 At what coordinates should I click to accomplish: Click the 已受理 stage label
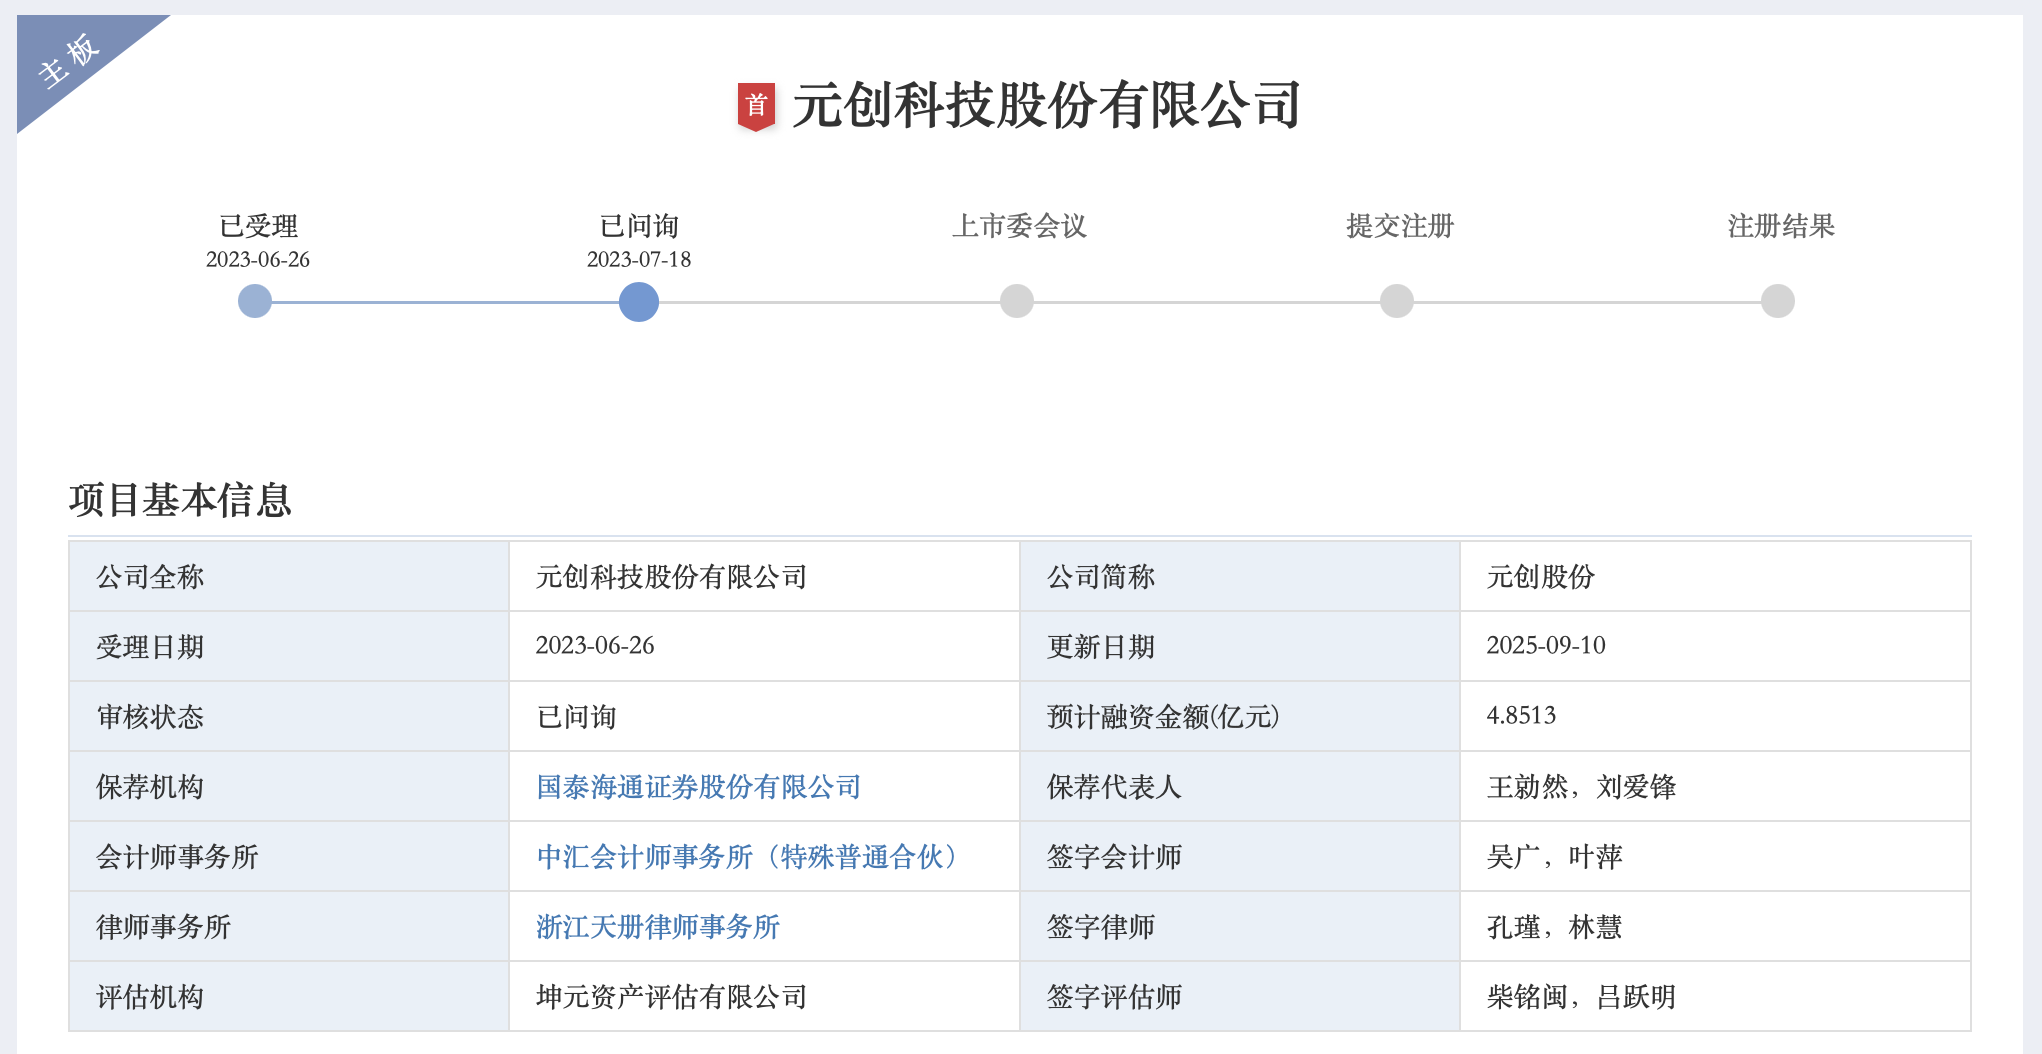[259, 226]
